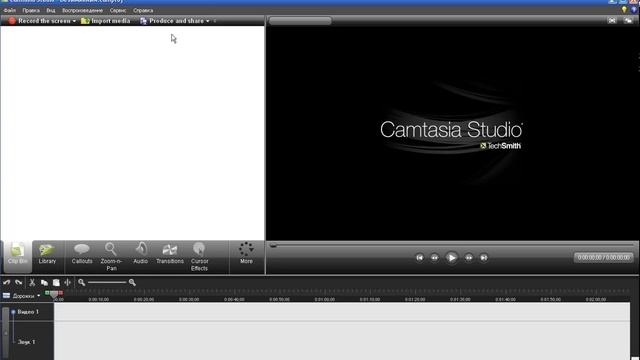Click Import media button
Viewport: 640px width, 360px height.
pyautogui.click(x=106, y=21)
